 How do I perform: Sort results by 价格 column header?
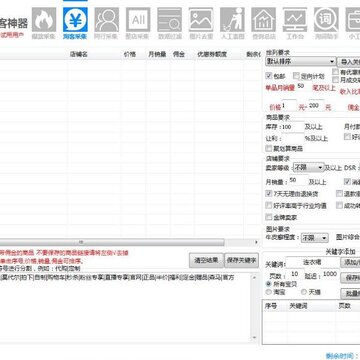[x=130, y=54]
